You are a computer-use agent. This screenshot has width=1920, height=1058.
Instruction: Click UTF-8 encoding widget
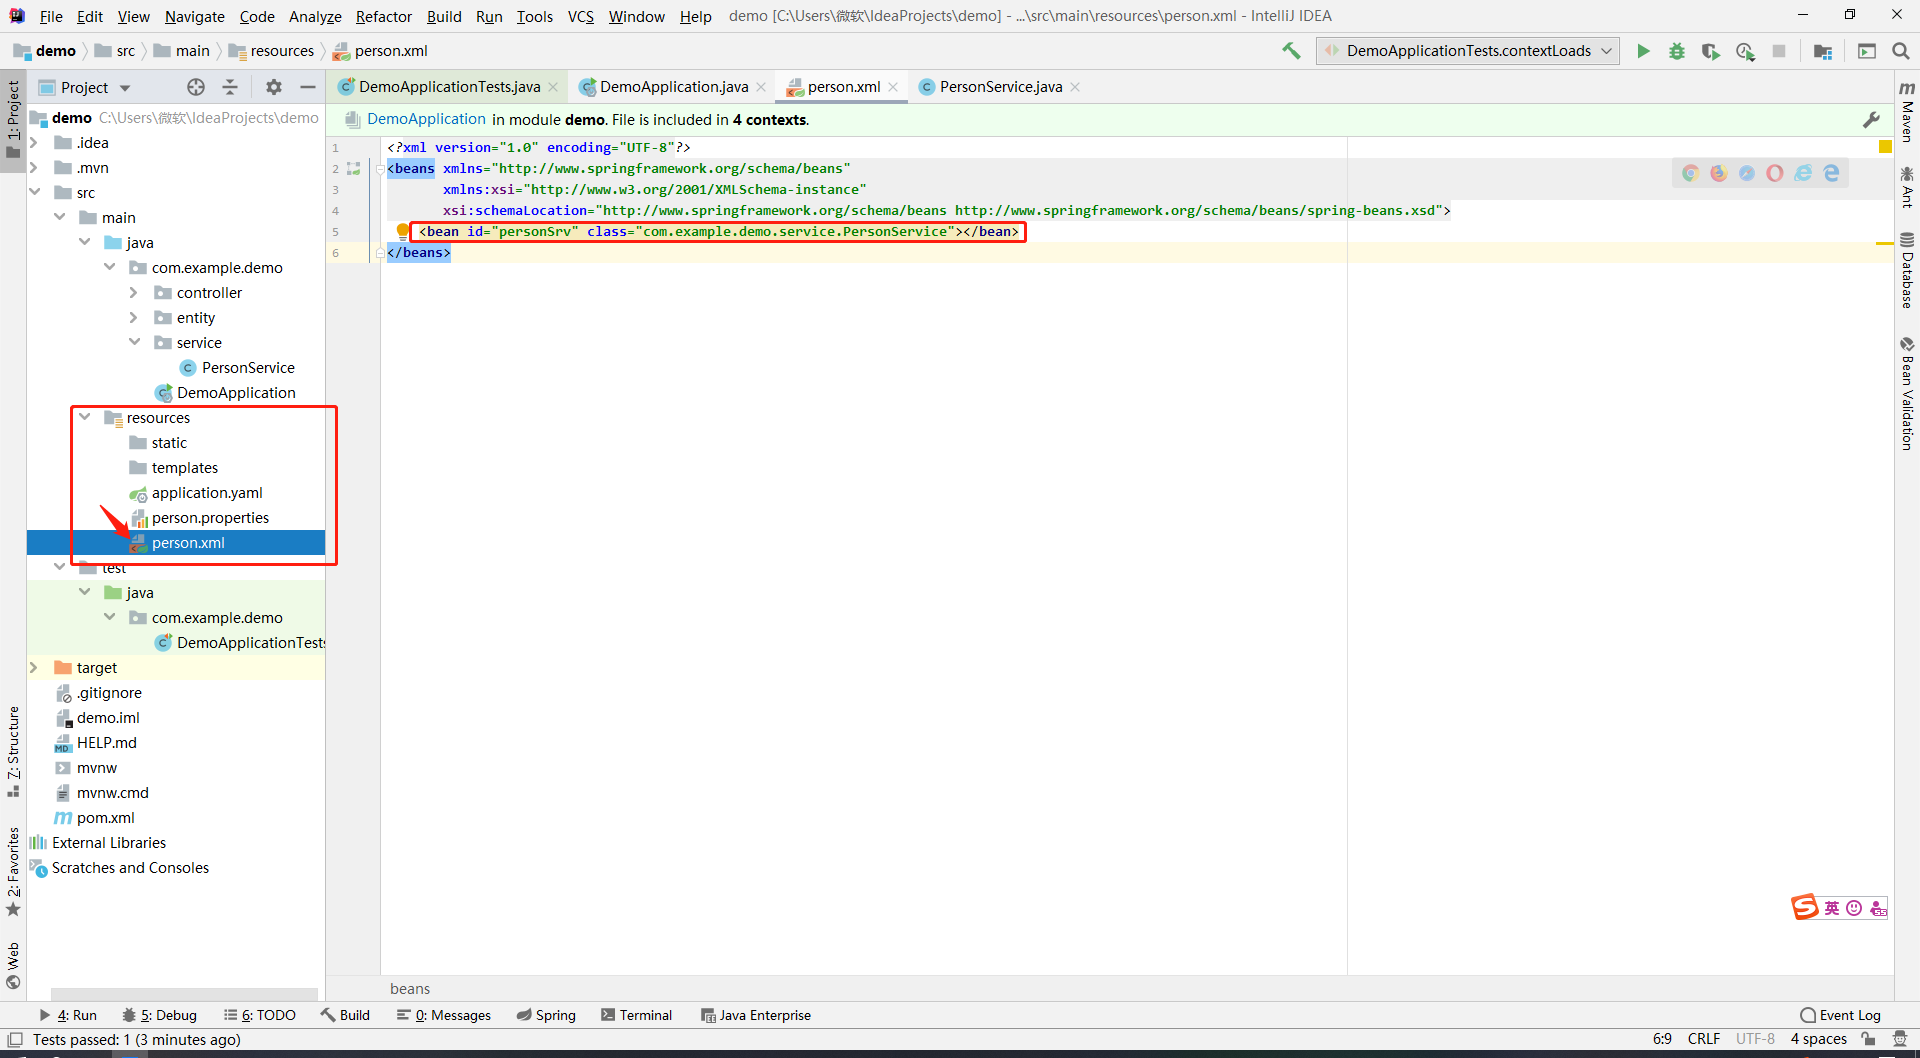[x=1755, y=1040]
